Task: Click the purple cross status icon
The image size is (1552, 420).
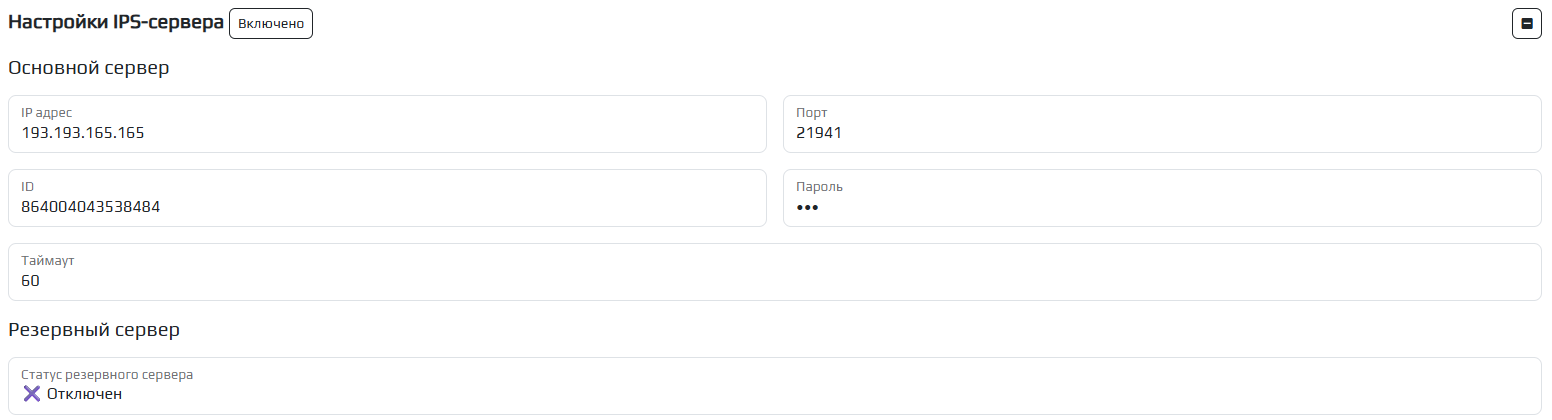Action: 32,394
